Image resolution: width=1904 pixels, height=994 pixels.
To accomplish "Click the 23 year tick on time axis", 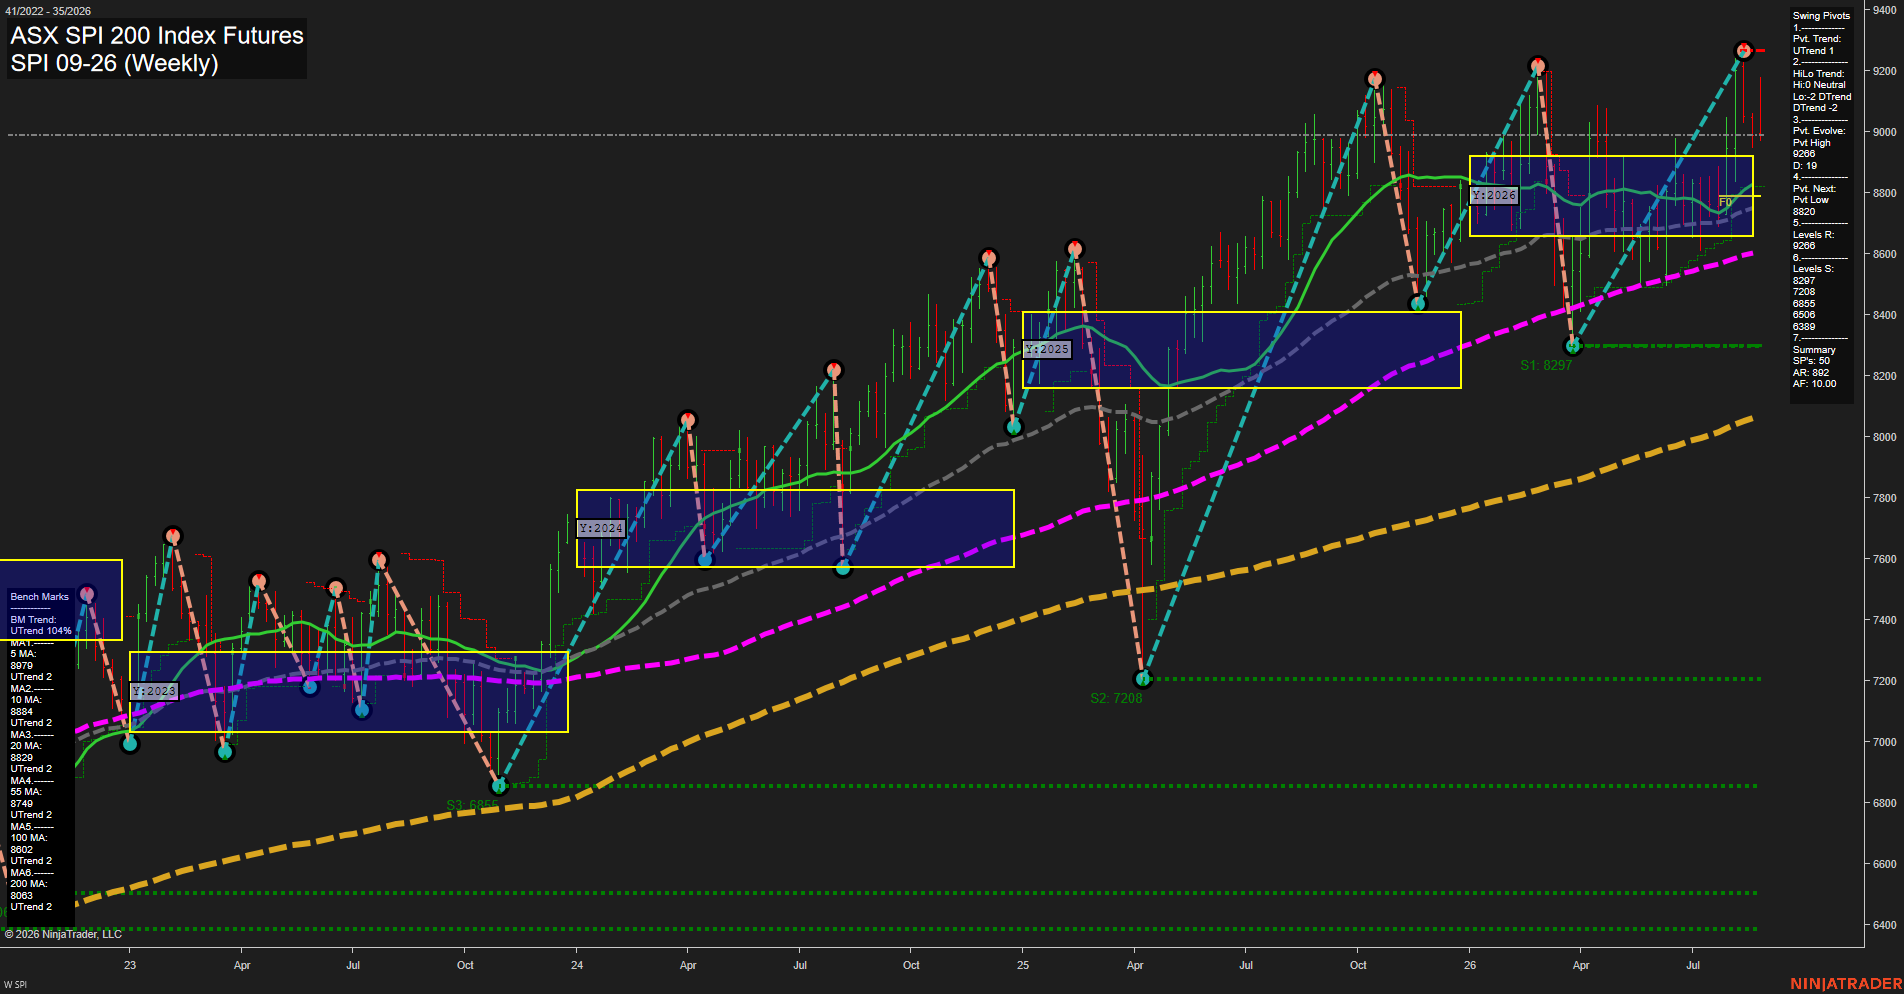I will pyautogui.click(x=130, y=965).
